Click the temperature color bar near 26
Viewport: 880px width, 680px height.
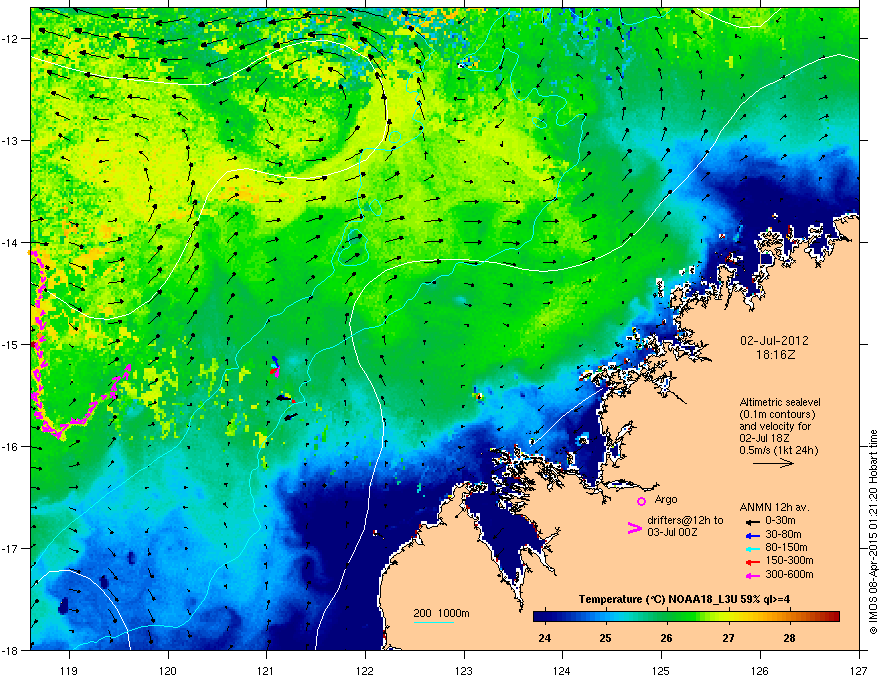pyautogui.click(x=667, y=617)
